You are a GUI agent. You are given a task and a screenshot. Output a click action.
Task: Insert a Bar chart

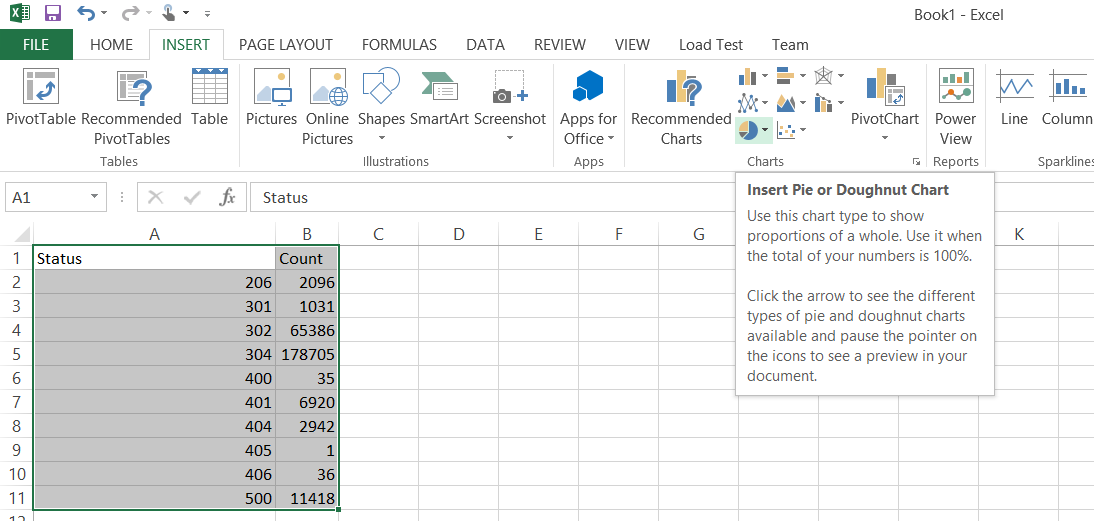(x=786, y=76)
